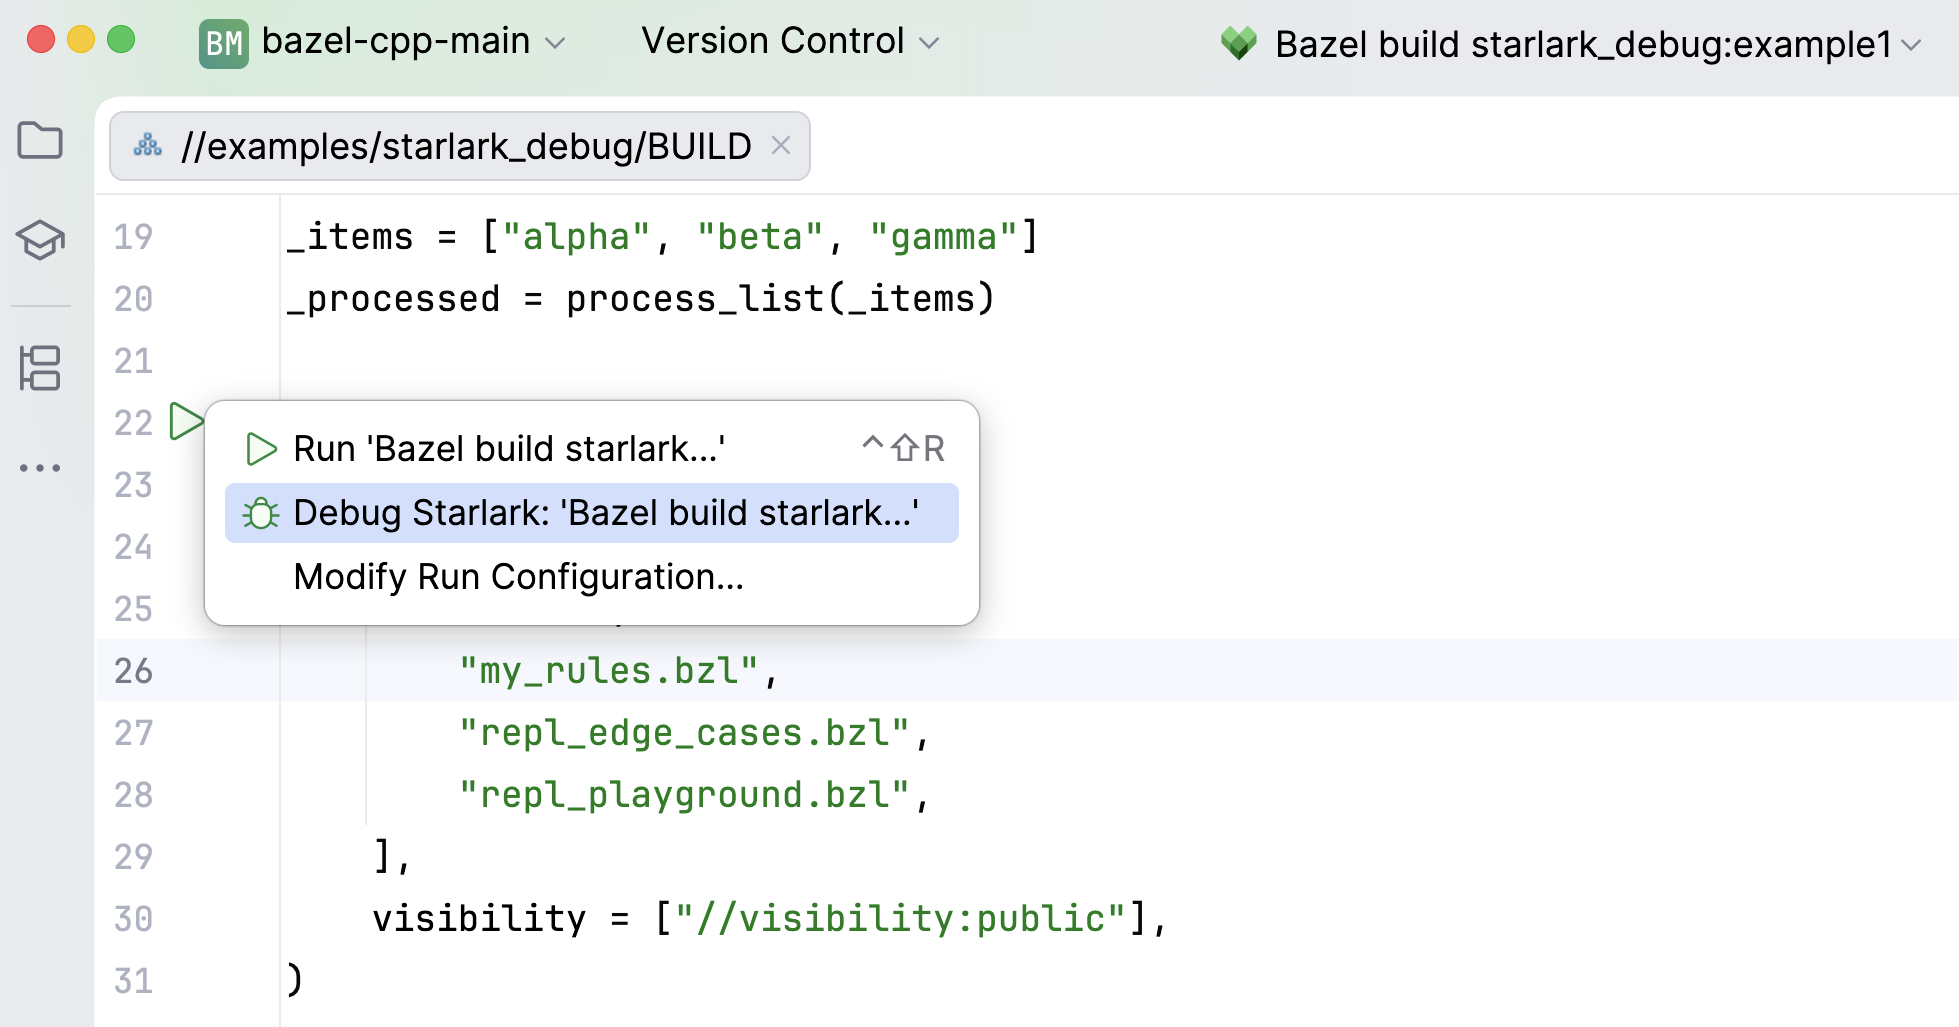Select Run 'Bazel build starlark...' menu item
Image resolution: width=1959 pixels, height=1027 pixels.
592,449
